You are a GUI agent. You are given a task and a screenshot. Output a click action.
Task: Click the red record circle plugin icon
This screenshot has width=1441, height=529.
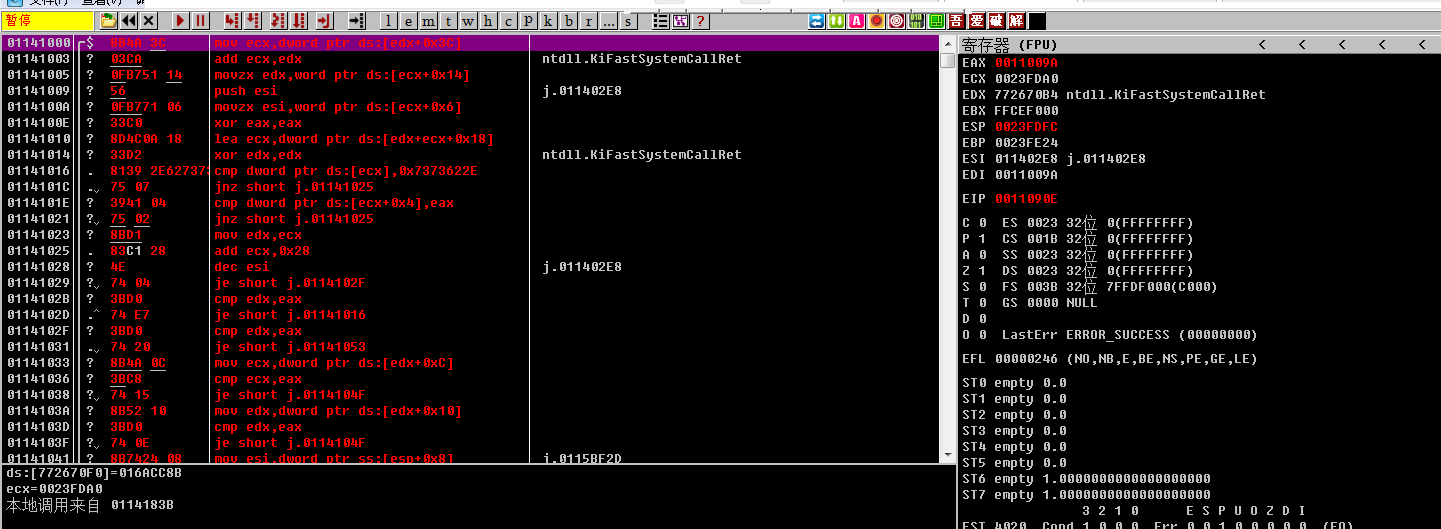tap(876, 21)
